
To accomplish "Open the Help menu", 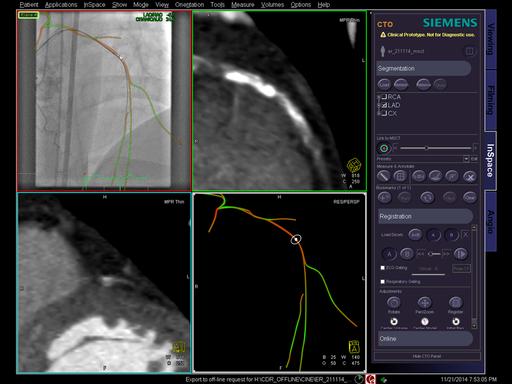I will tap(323, 5).
